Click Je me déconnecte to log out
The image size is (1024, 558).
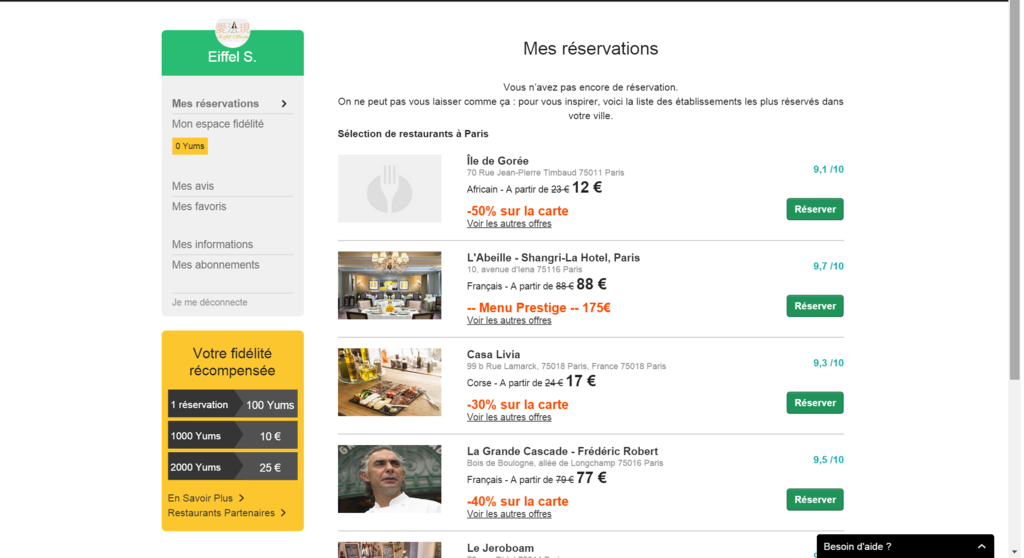pos(209,302)
